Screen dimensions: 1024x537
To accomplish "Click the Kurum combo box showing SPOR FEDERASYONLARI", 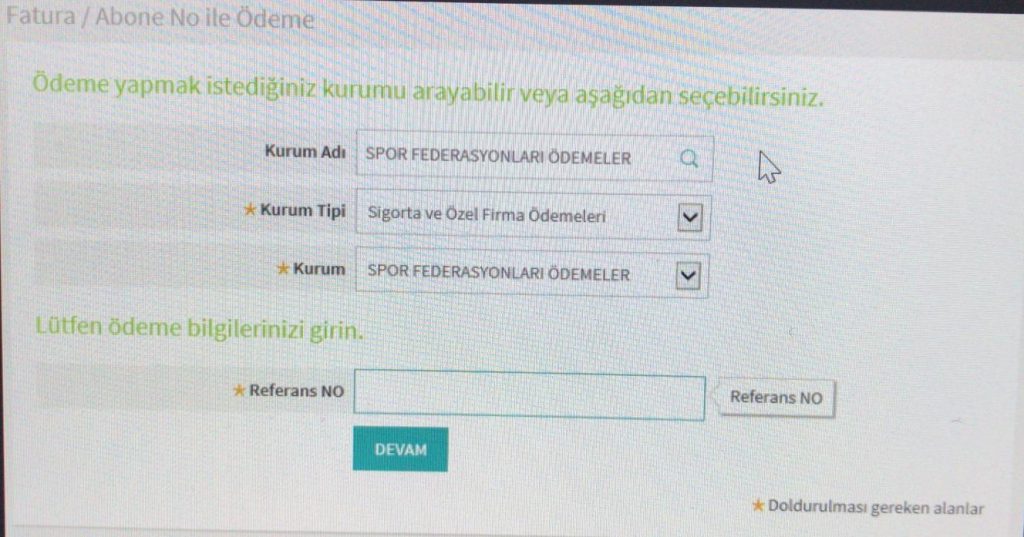I will pyautogui.click(x=532, y=274).
